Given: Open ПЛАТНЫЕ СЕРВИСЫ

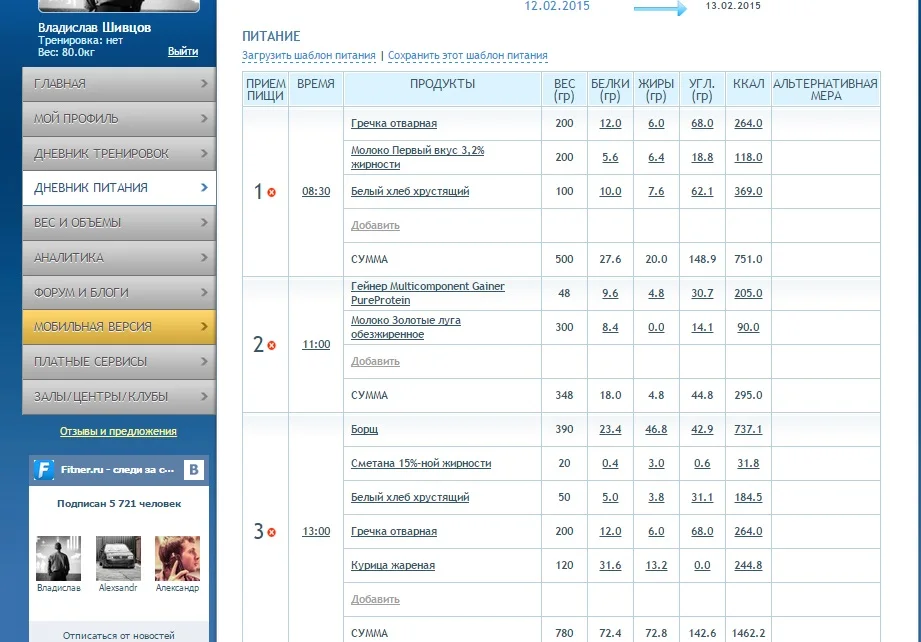Looking at the screenshot, I should tap(119, 361).
